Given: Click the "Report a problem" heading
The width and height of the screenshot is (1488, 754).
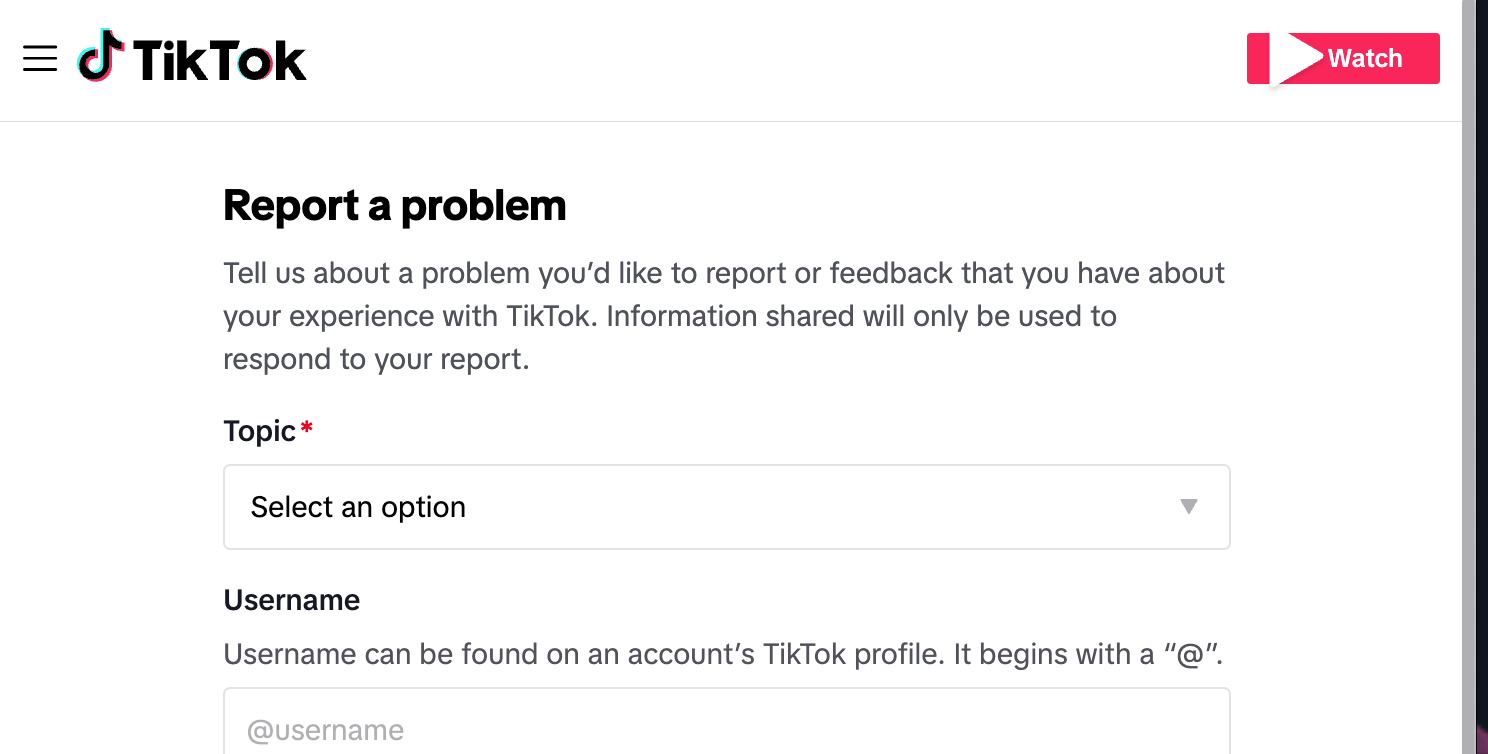Looking at the screenshot, I should point(395,206).
